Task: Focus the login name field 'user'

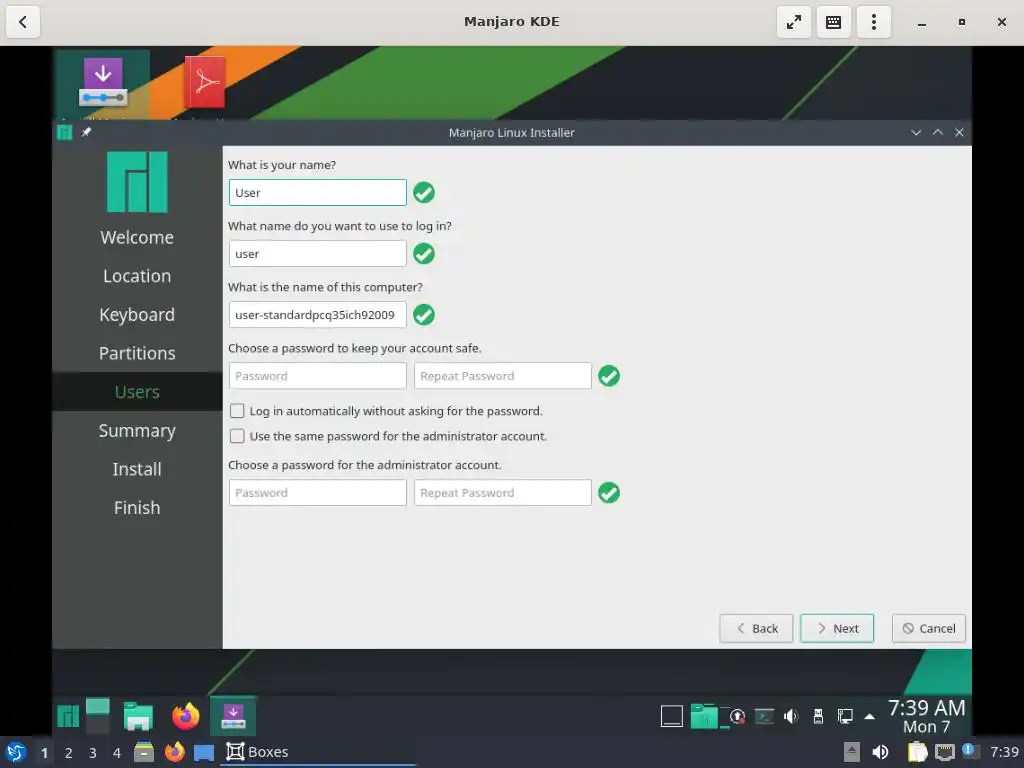Action: (317, 253)
